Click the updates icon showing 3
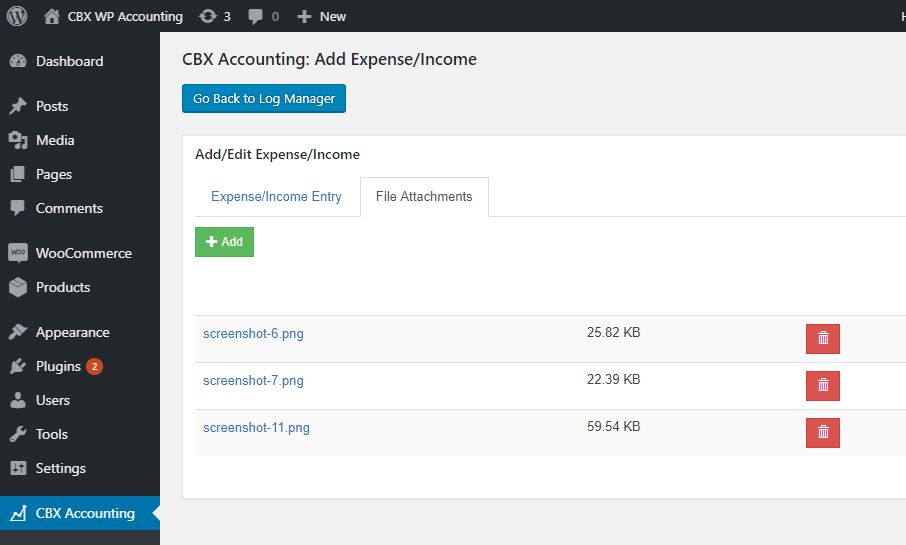The image size is (906, 545). [x=214, y=16]
